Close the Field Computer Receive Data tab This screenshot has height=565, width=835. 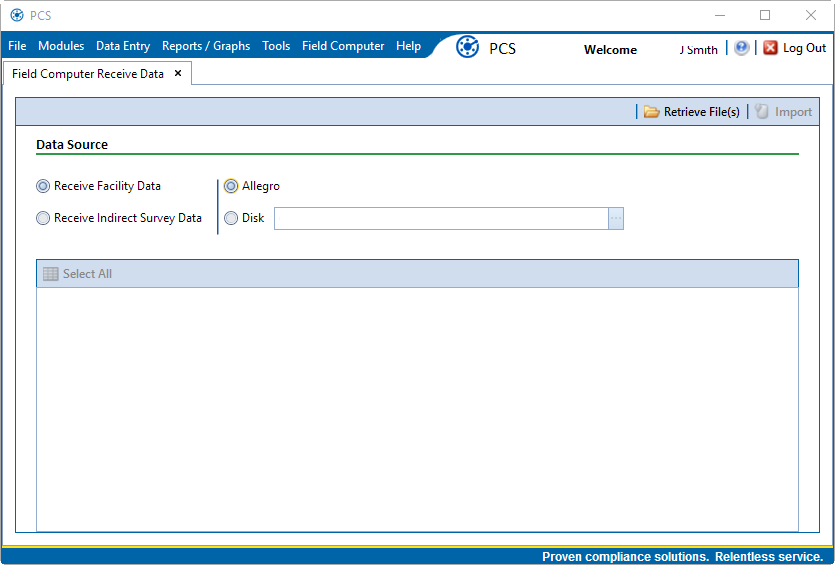(178, 73)
